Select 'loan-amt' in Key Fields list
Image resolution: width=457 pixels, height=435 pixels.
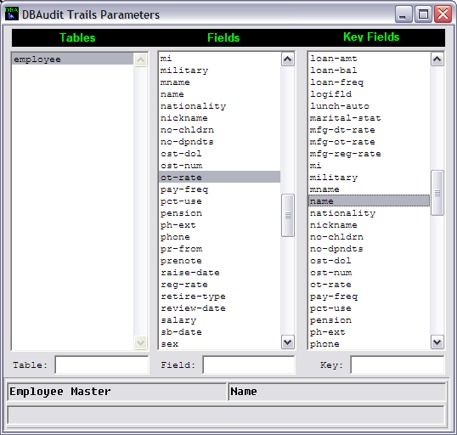click(369, 58)
